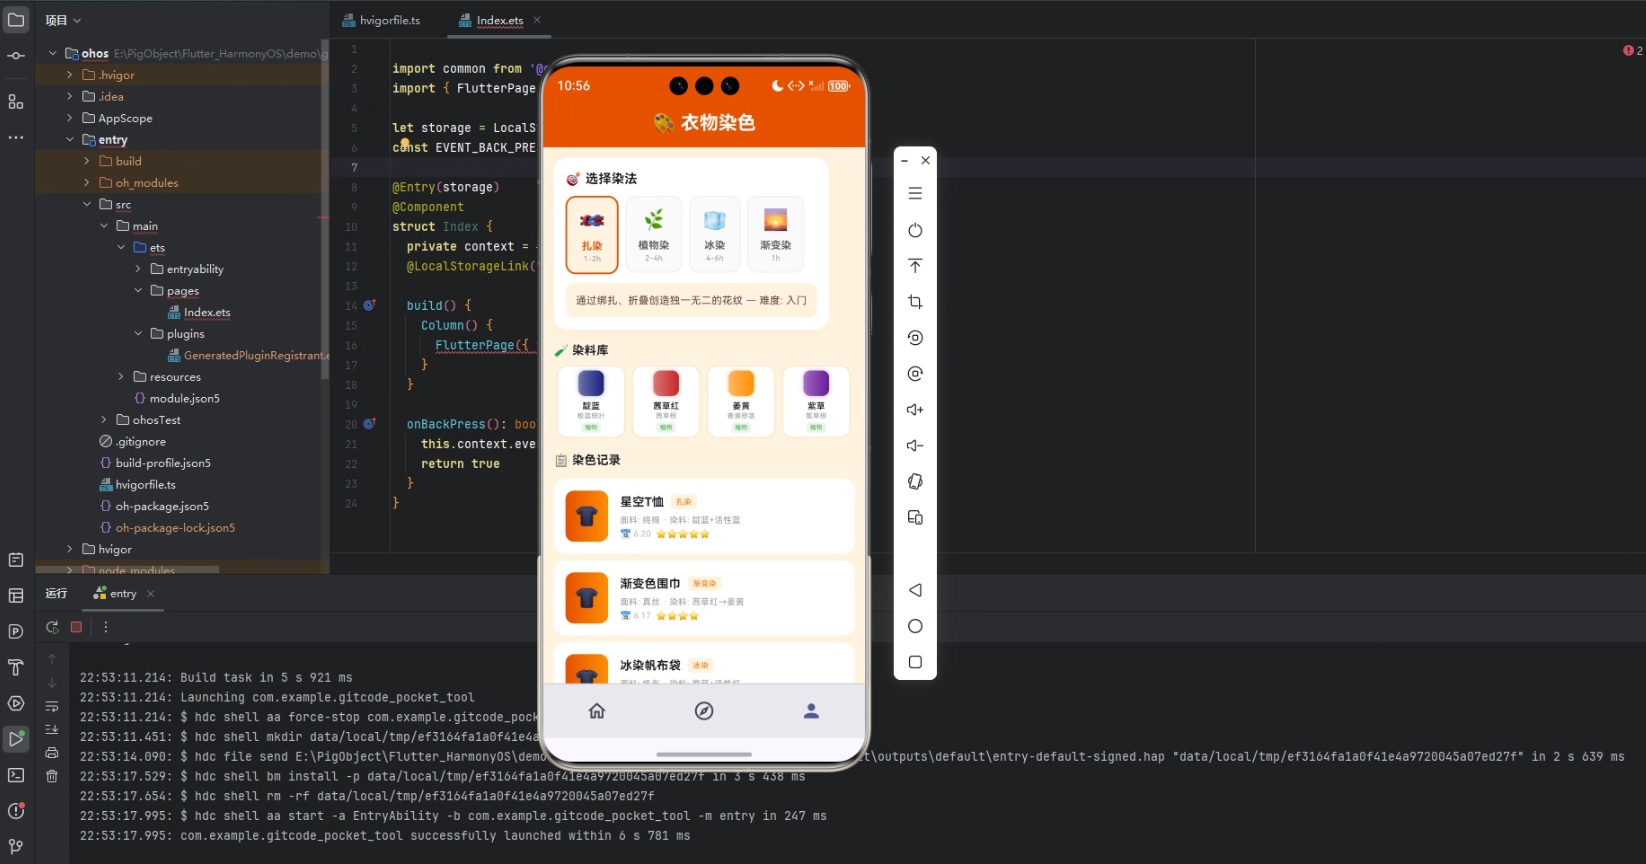This screenshot has width=1646, height=864.
Task: Click the project tree horizontal scrollbar
Action: [128, 570]
